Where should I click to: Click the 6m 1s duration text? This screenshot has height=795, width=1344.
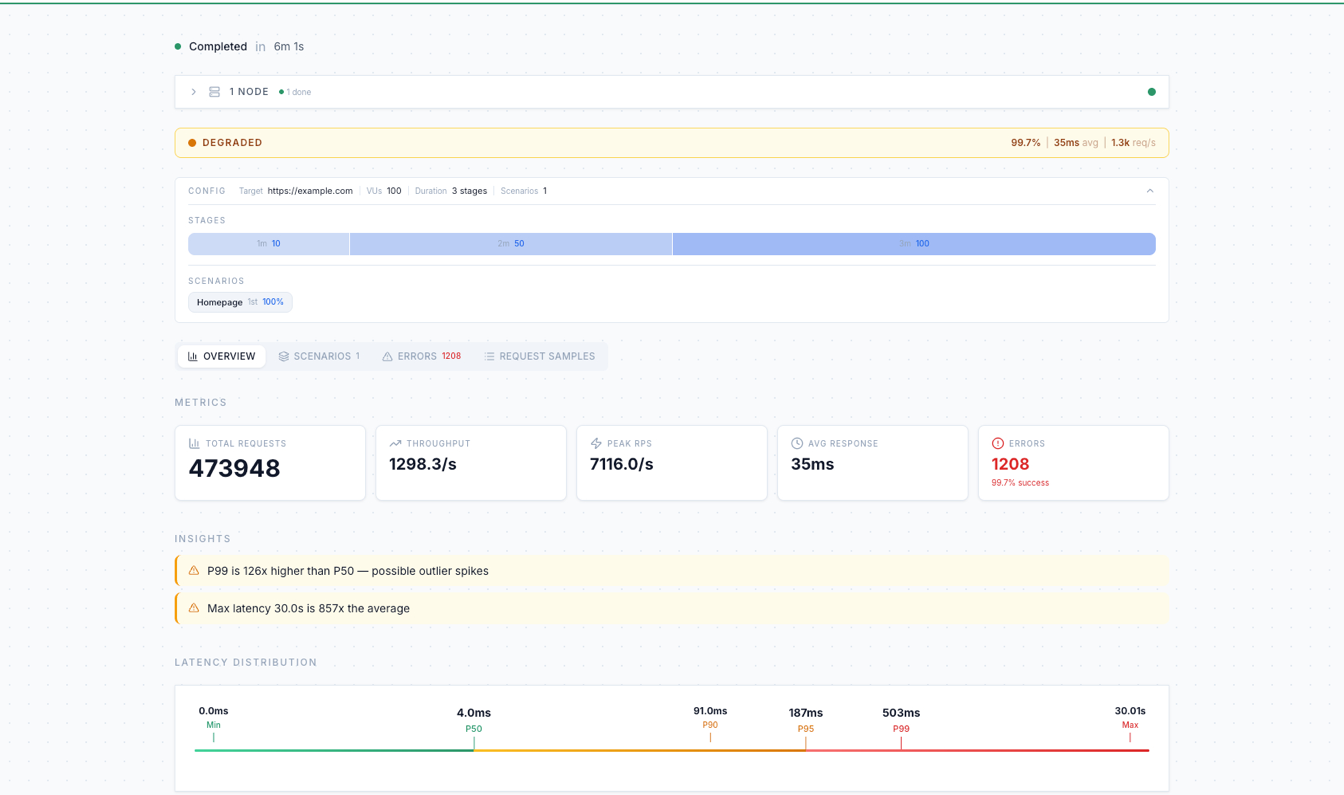pos(289,47)
